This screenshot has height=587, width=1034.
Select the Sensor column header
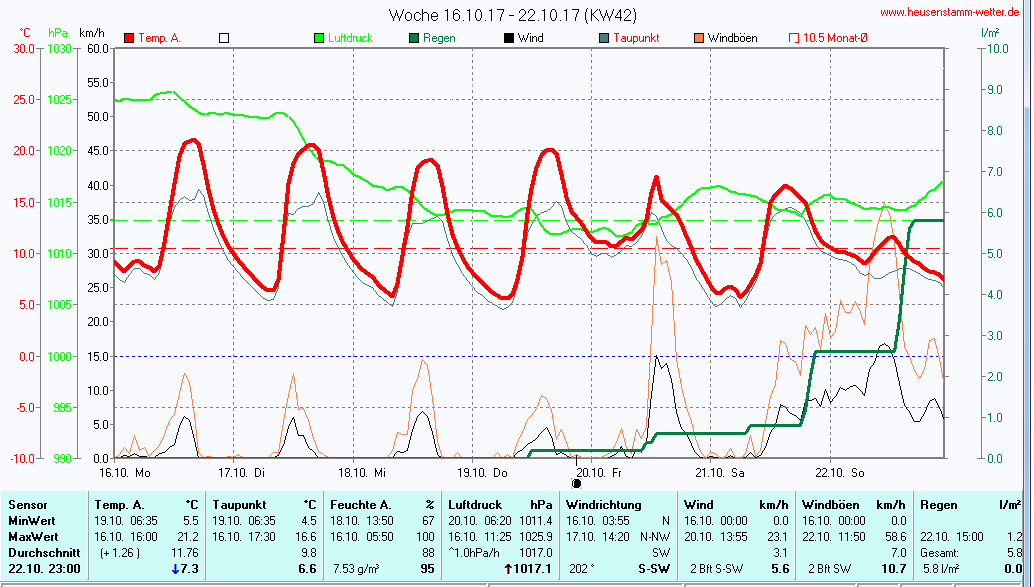click(29, 505)
